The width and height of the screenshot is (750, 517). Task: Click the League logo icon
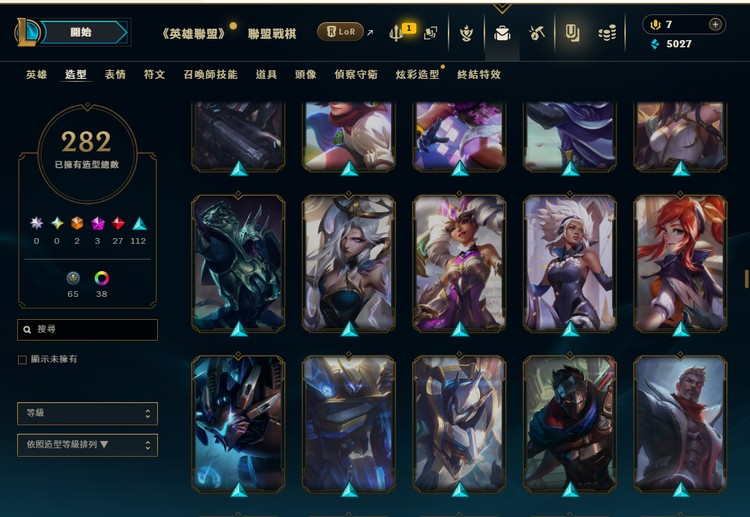[26, 32]
